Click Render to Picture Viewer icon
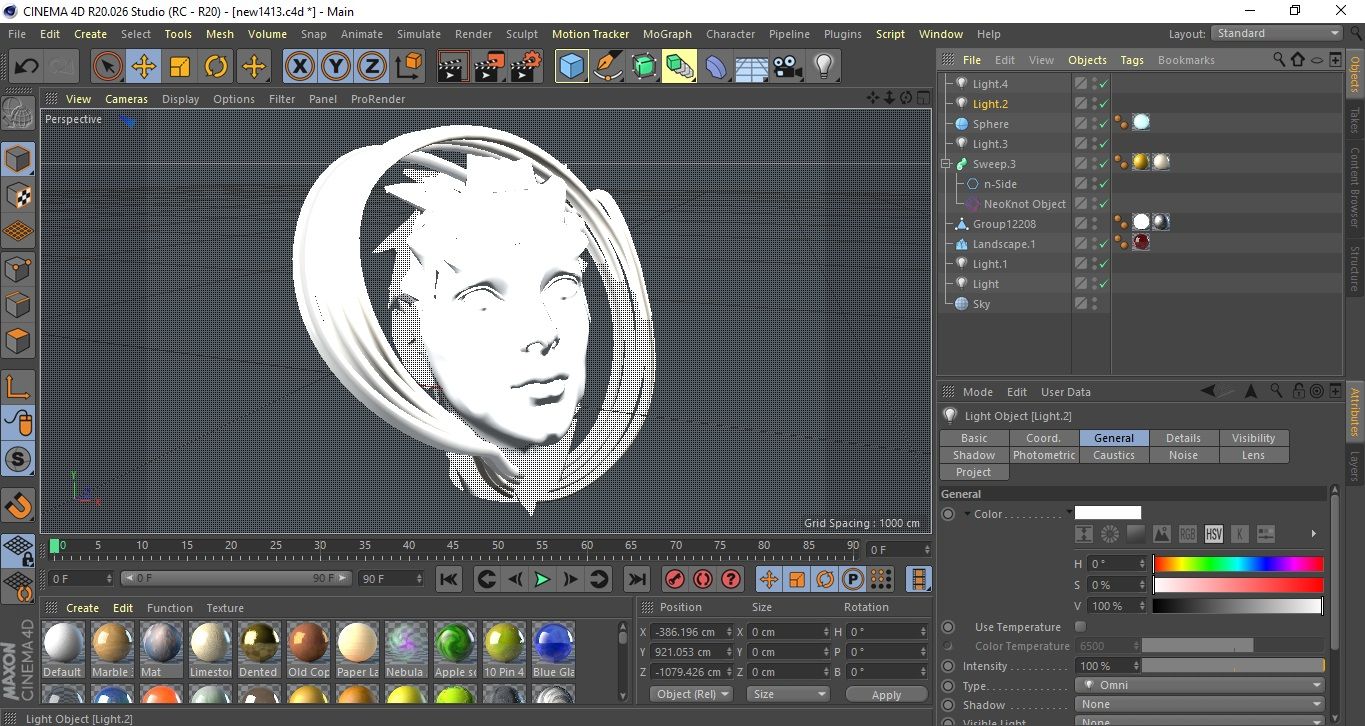 click(488, 67)
